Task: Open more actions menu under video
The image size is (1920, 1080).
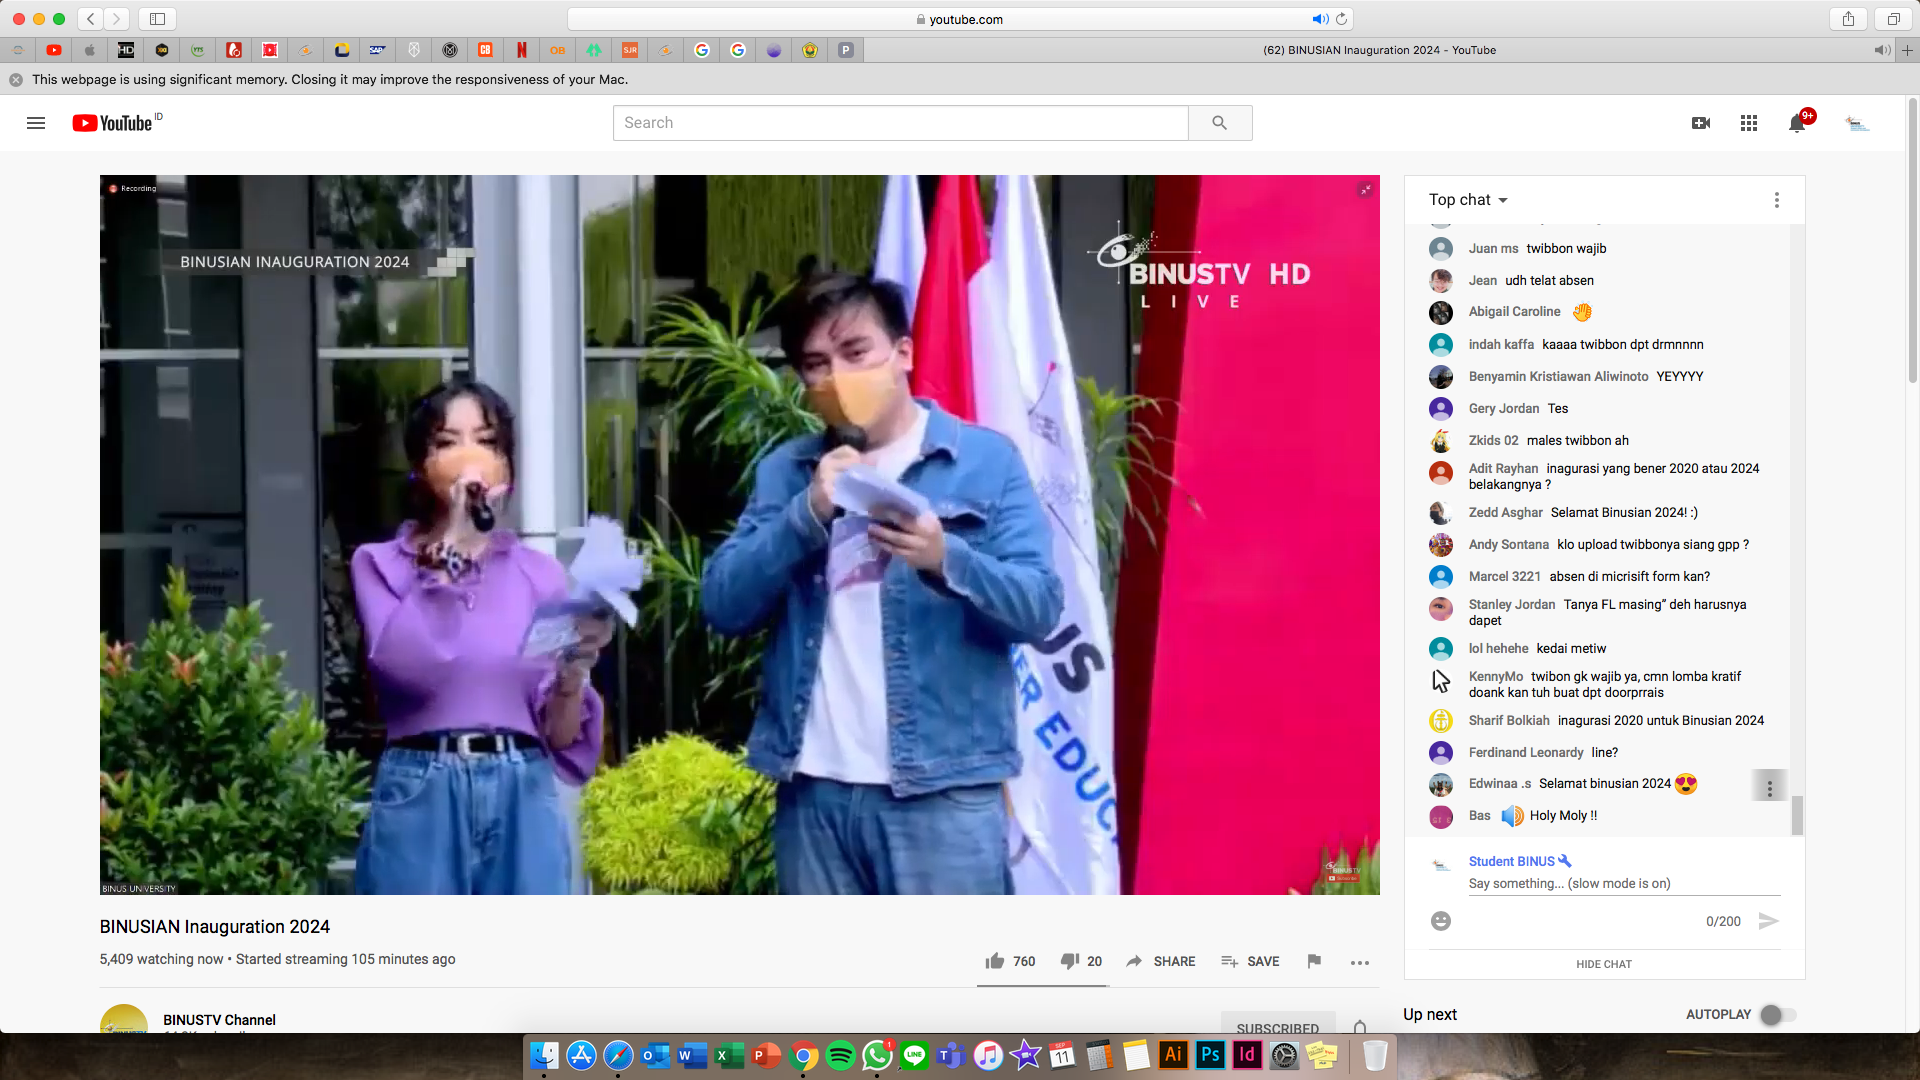Action: (1359, 962)
